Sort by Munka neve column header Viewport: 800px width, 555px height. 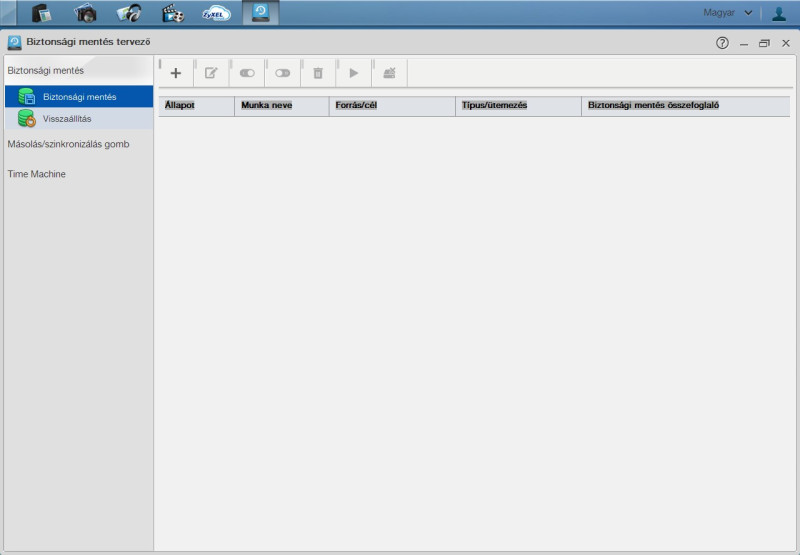click(282, 106)
